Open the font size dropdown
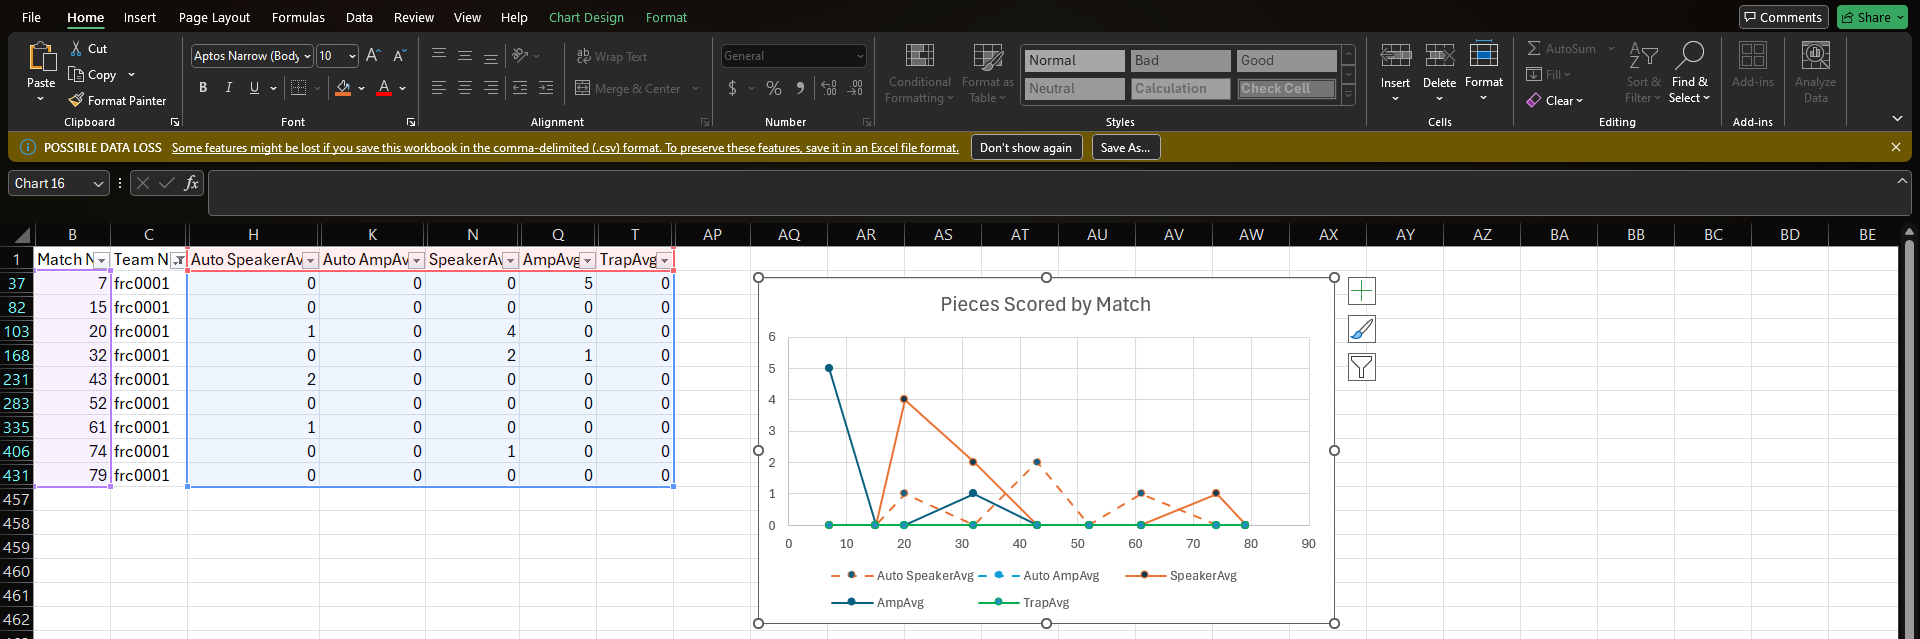The width and height of the screenshot is (1920, 639). click(352, 56)
